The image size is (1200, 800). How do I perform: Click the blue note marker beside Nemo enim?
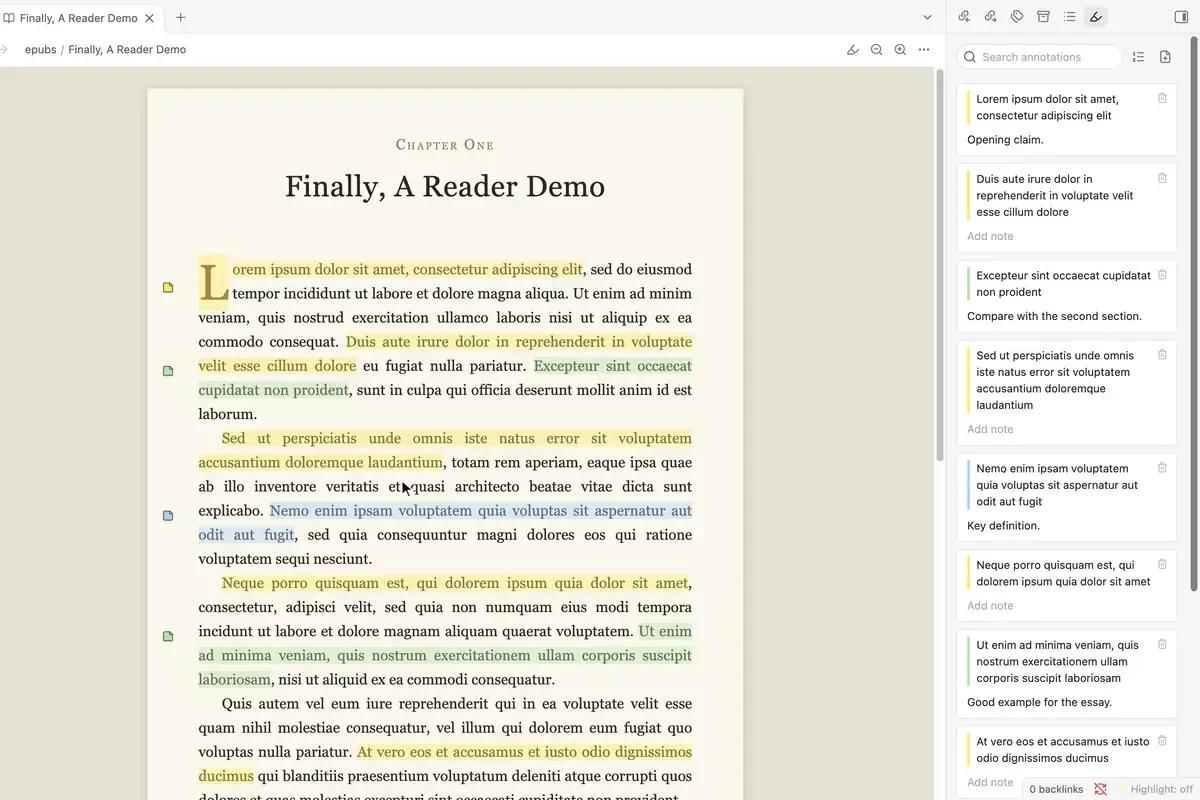click(168, 516)
